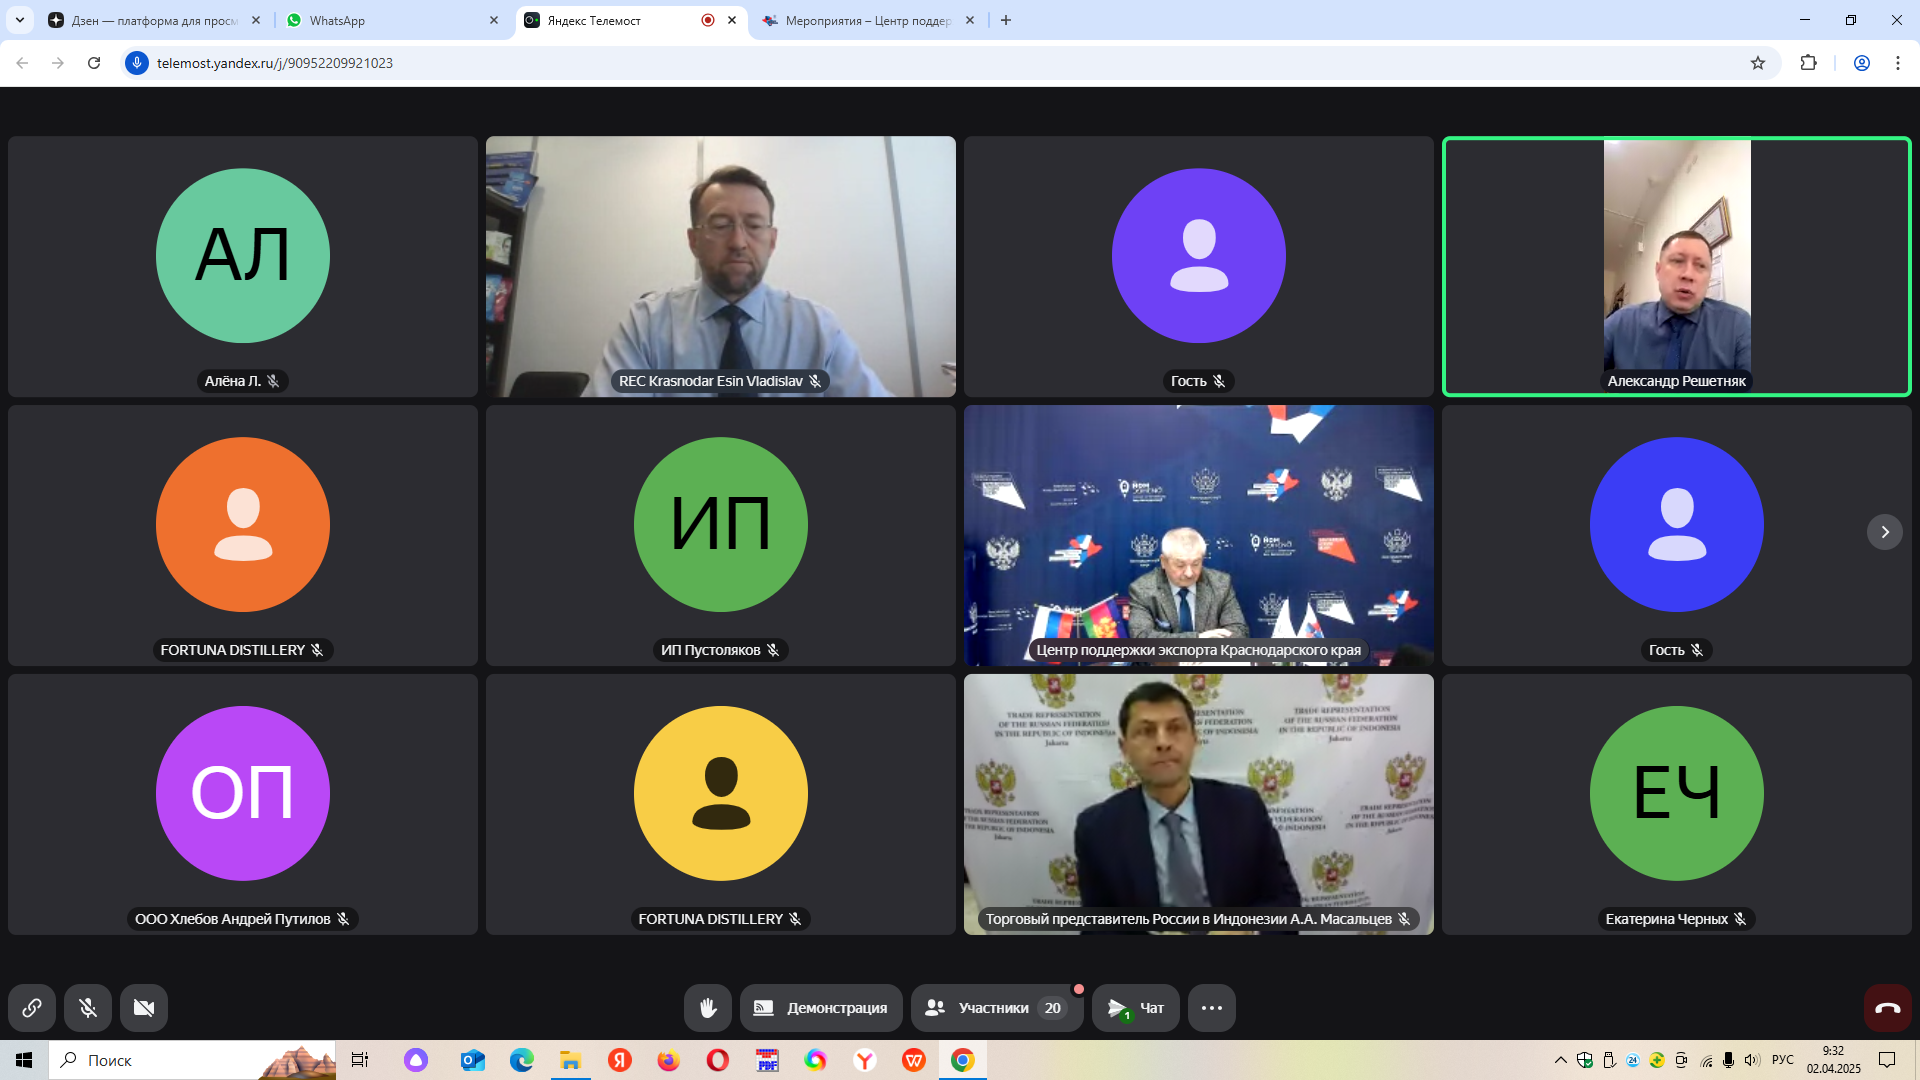
Task: Raise hand using the hand icon
Action: (708, 1008)
